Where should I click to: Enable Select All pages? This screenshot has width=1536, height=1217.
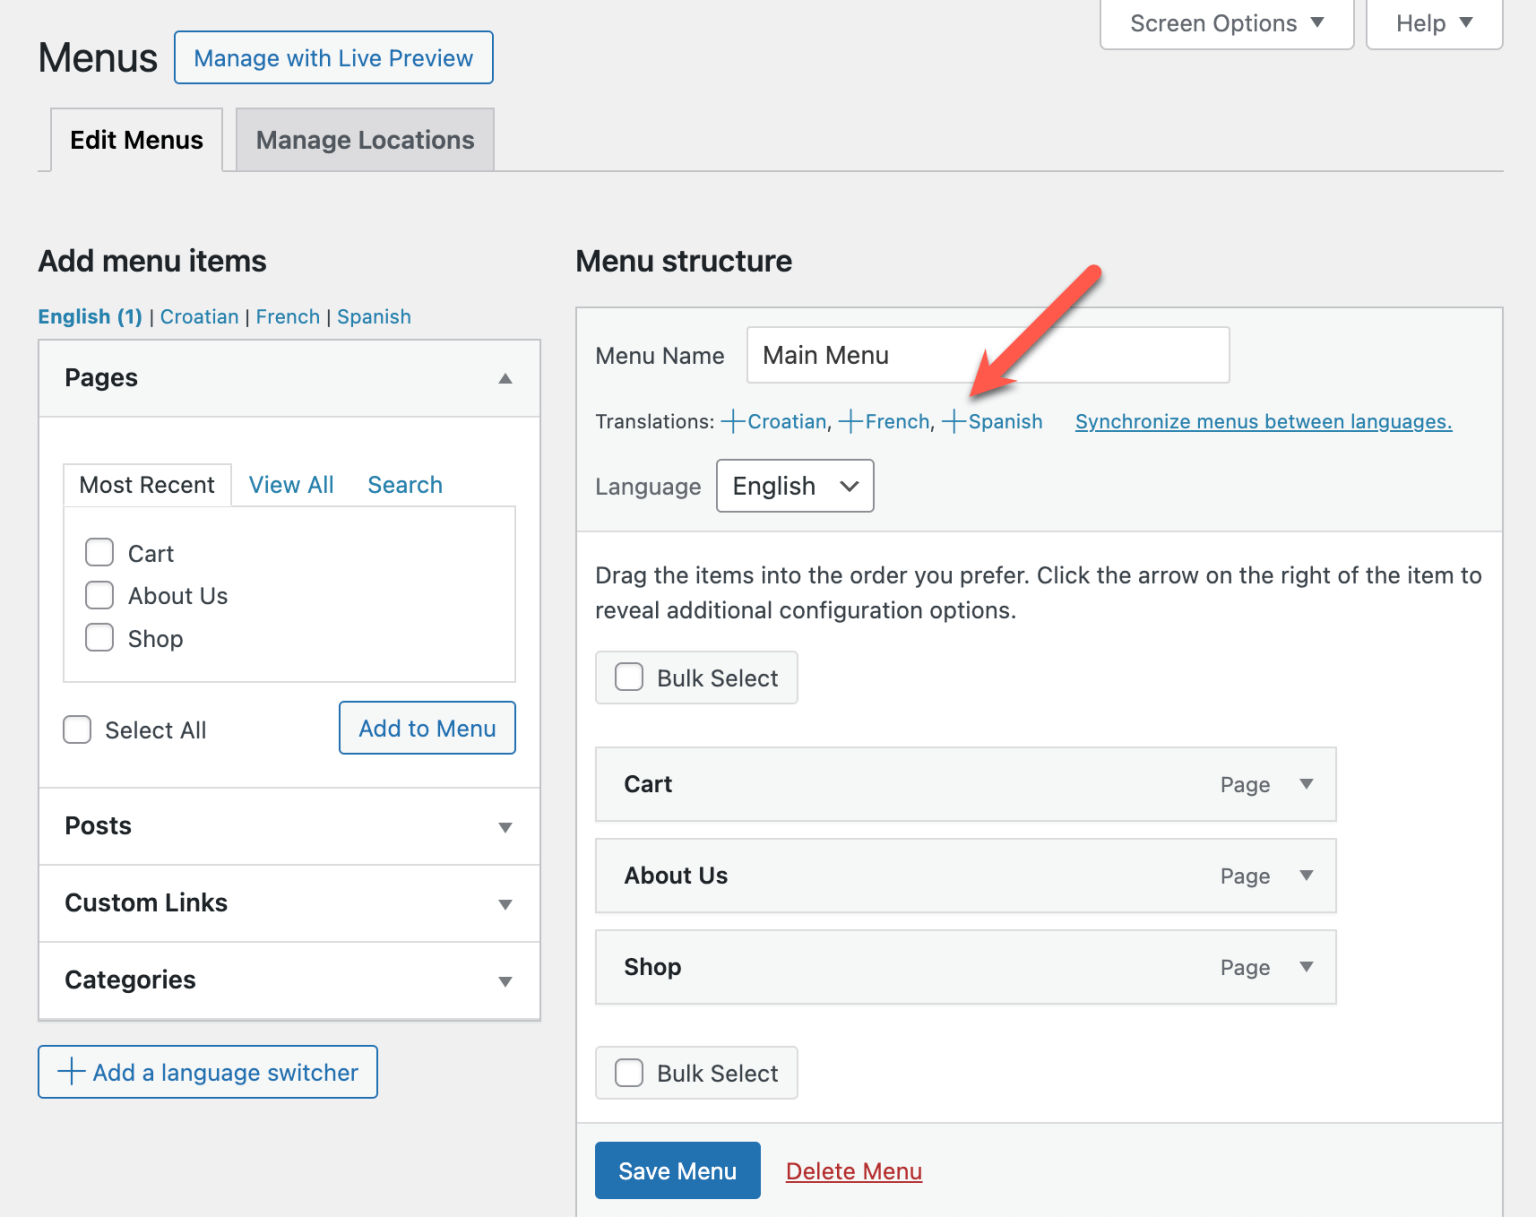[x=77, y=729]
